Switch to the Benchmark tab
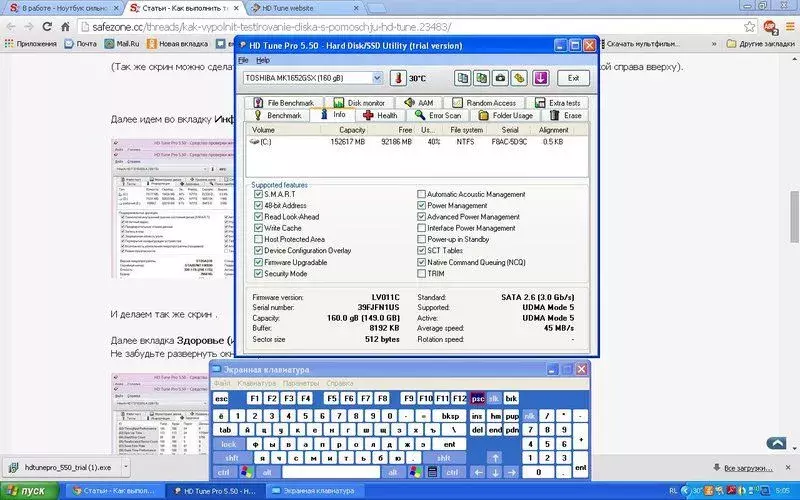 (x=278, y=116)
